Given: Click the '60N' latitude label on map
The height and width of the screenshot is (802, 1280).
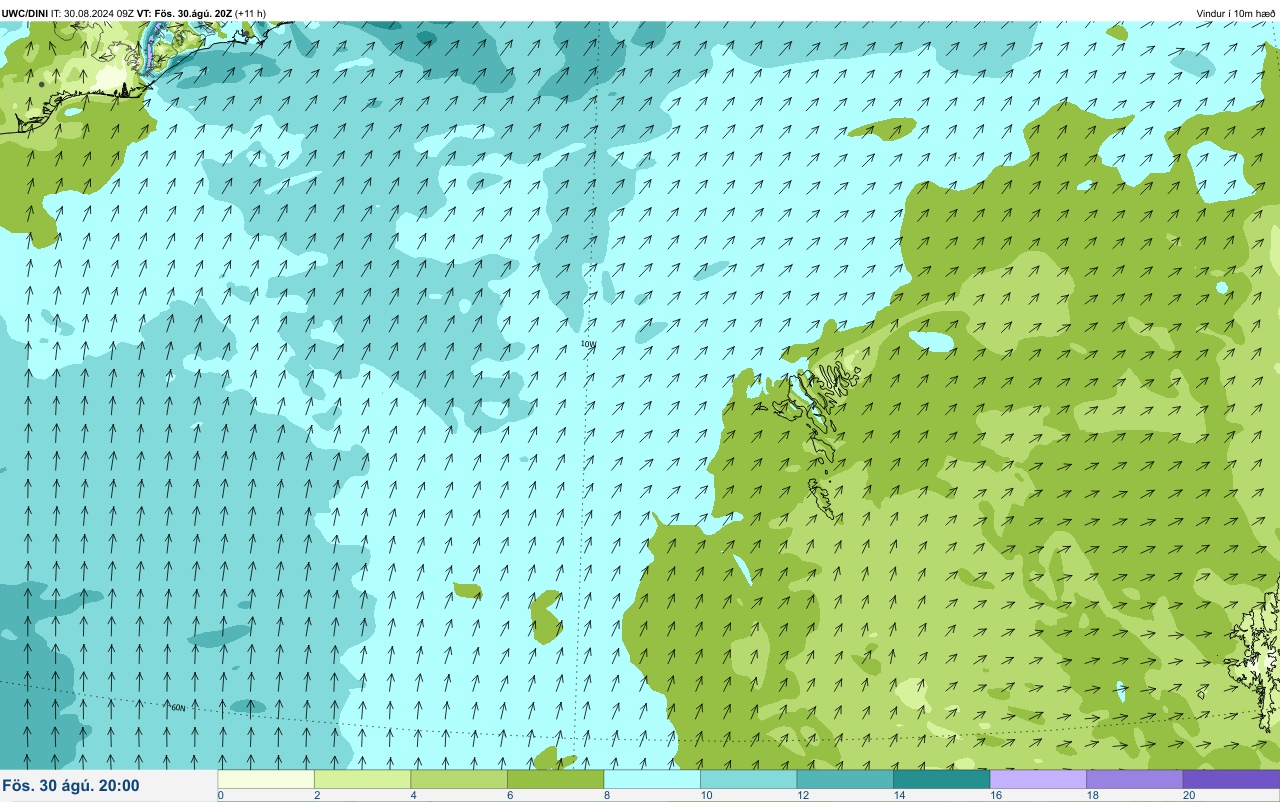Looking at the screenshot, I should click(178, 707).
